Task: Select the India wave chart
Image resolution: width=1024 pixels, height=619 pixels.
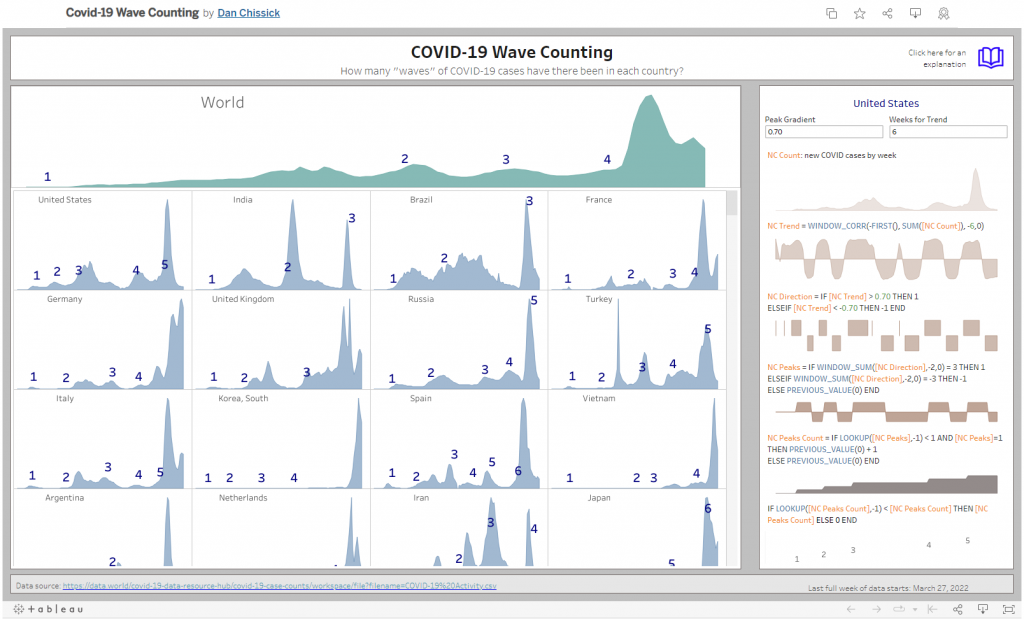Action: click(281, 246)
